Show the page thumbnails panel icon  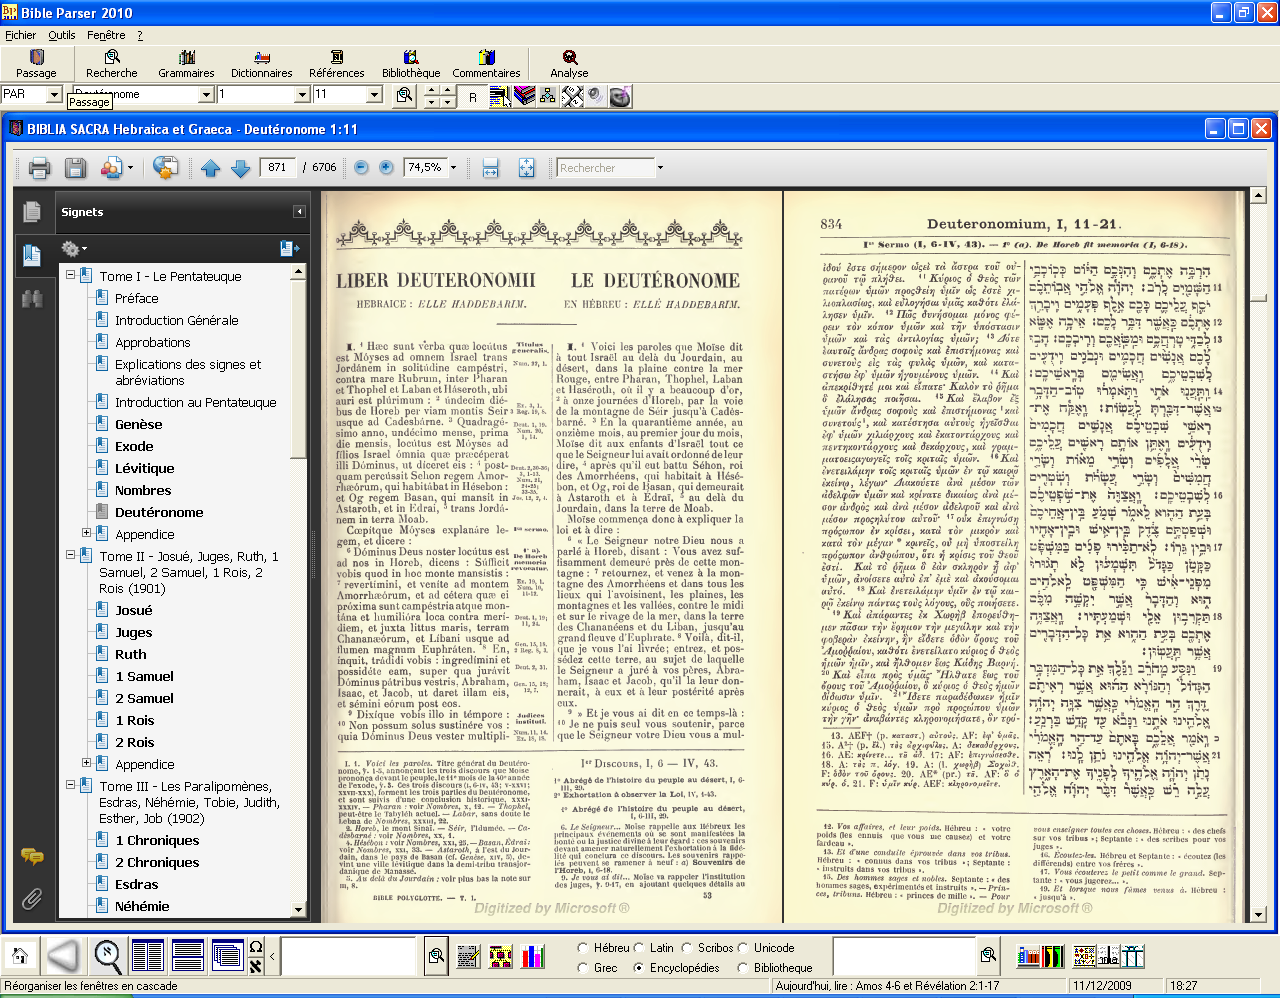point(32,212)
